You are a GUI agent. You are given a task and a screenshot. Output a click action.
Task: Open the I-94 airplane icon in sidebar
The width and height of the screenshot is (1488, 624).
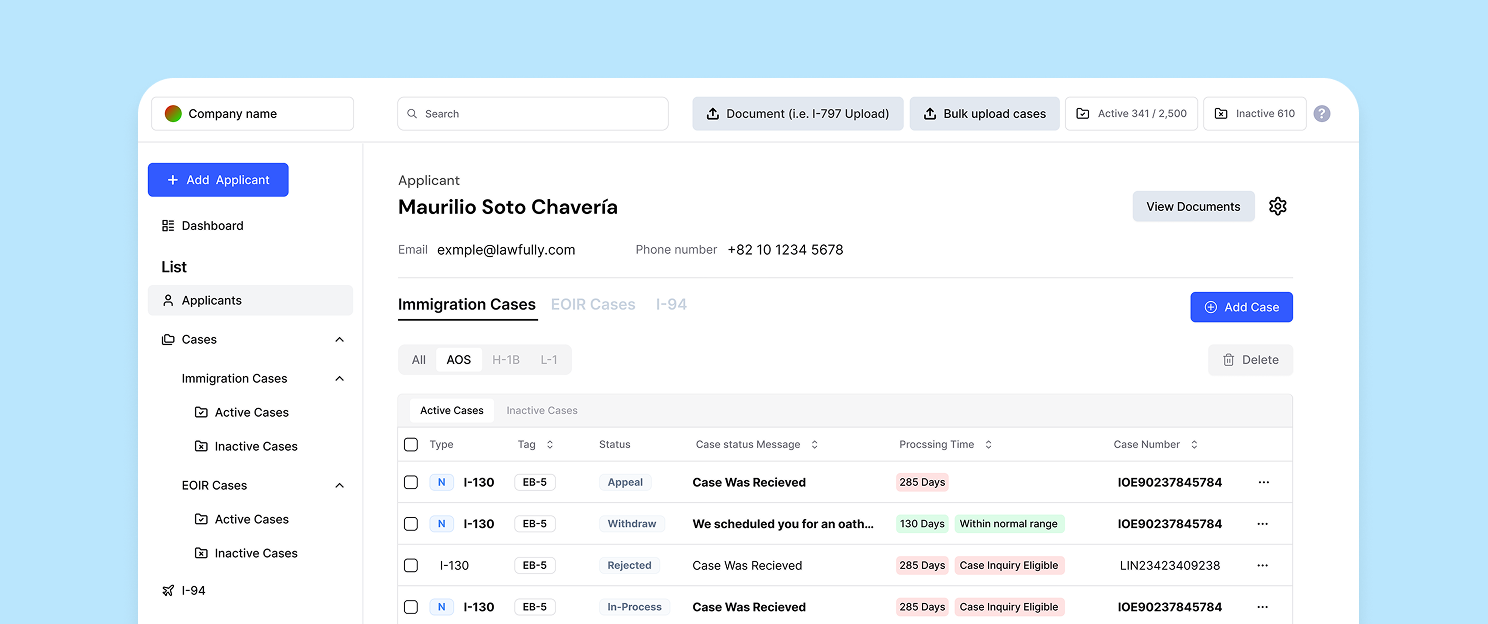(x=168, y=591)
